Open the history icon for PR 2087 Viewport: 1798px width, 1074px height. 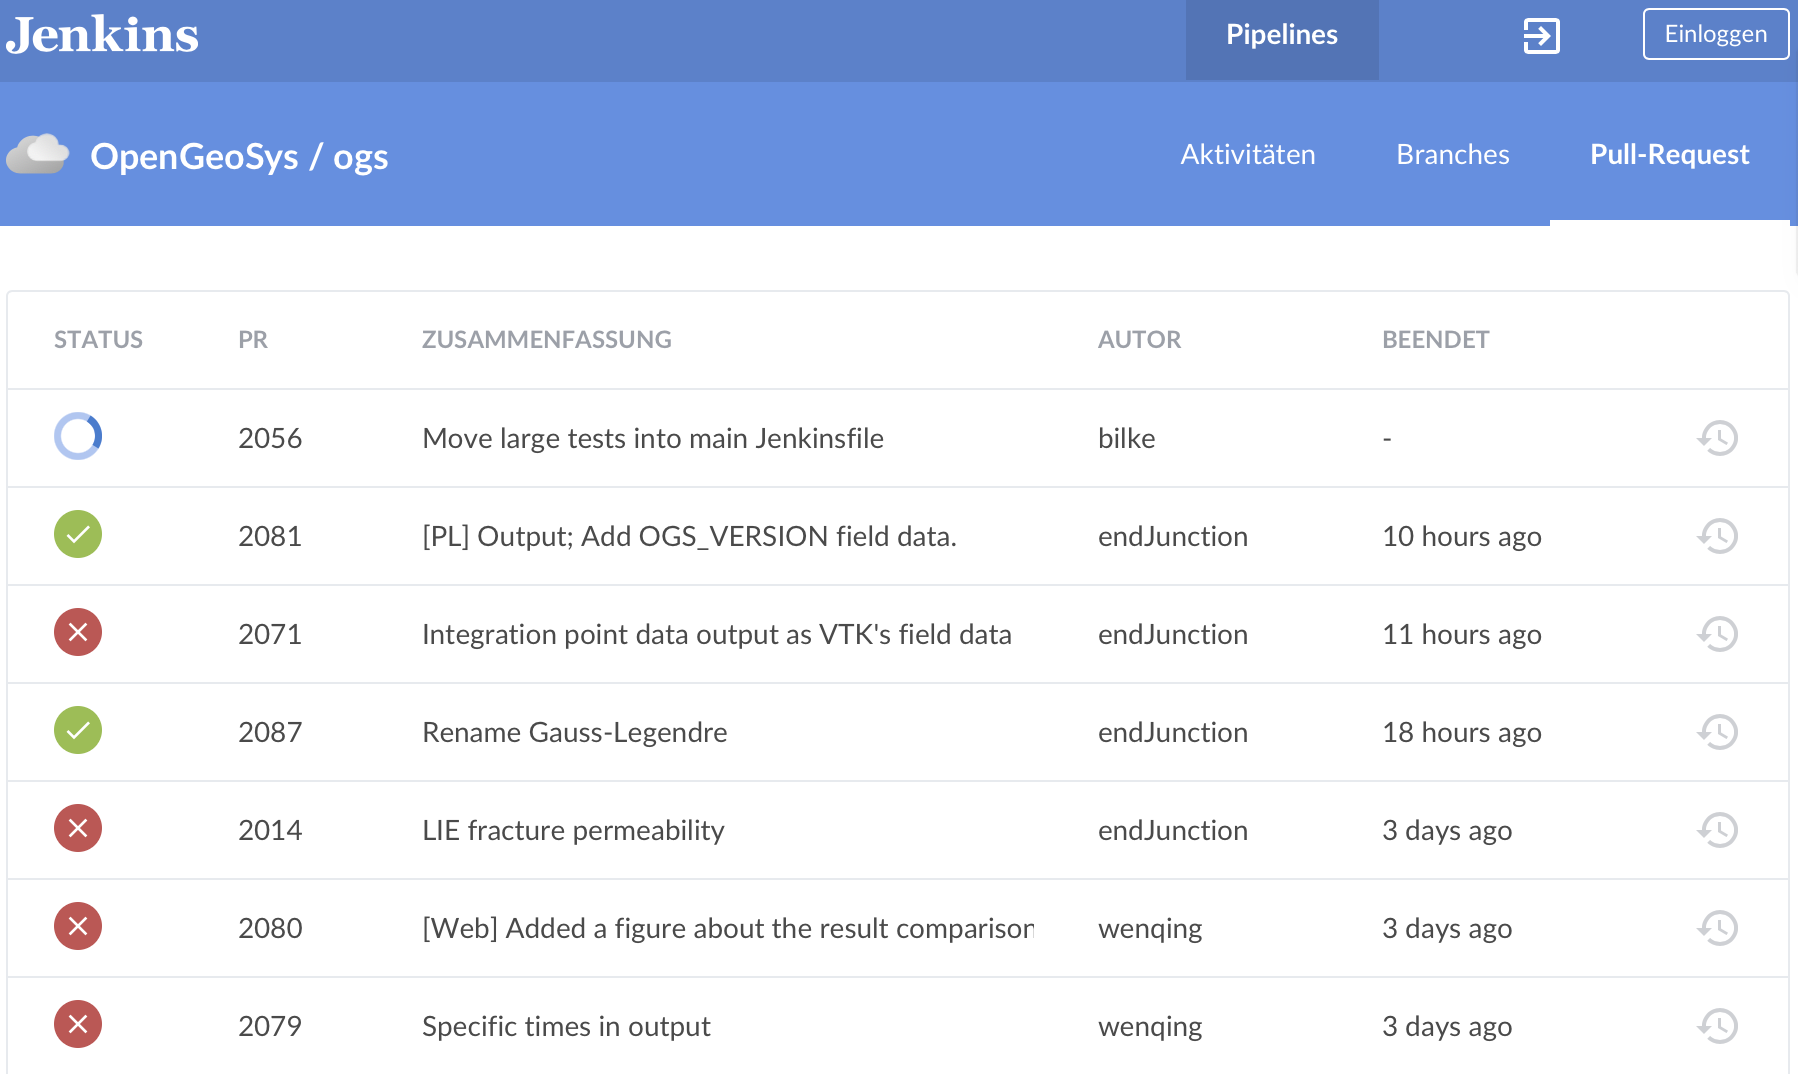tap(1717, 731)
